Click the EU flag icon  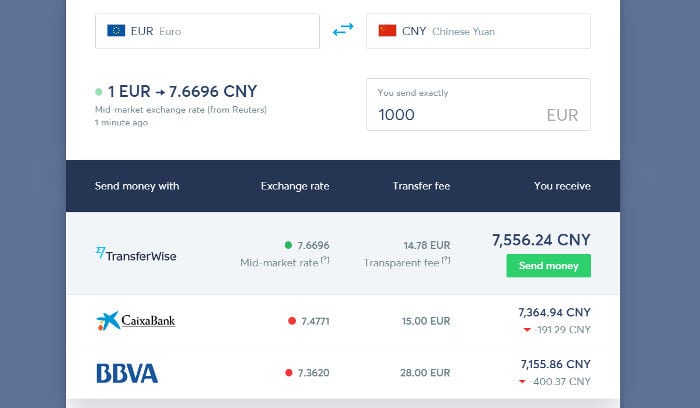point(116,30)
